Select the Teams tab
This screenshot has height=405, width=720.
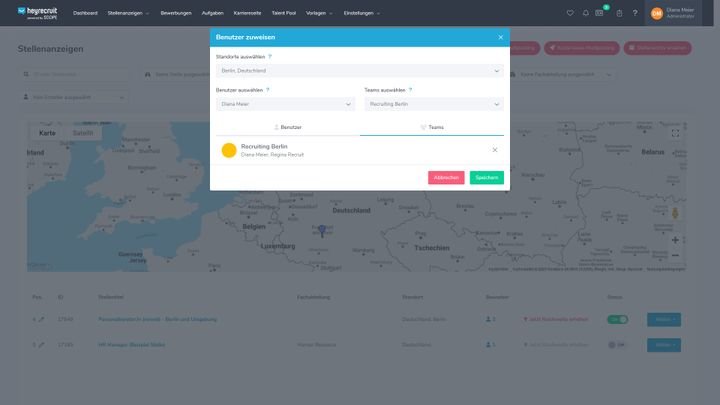(x=432, y=127)
